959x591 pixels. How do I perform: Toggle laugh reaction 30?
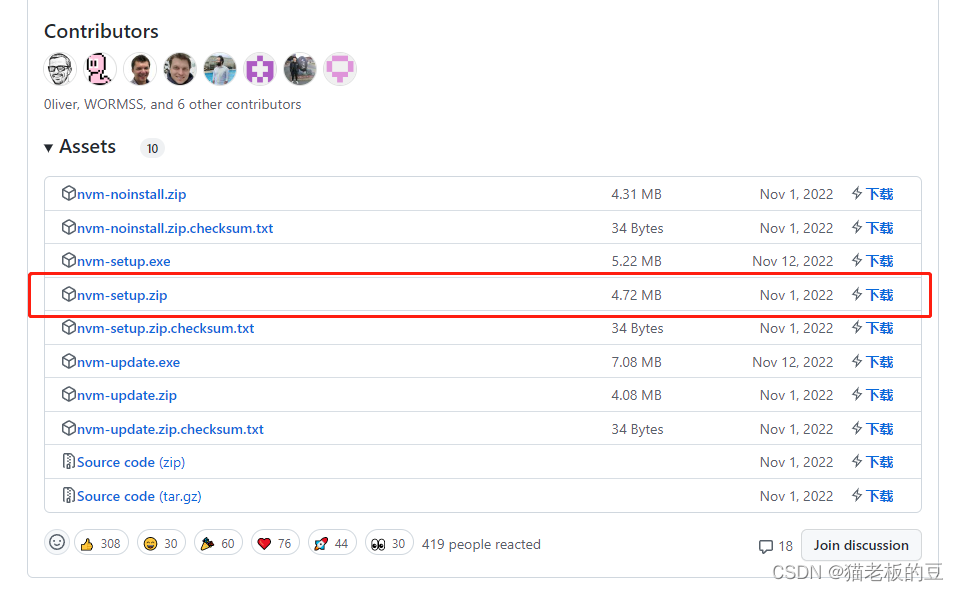pyautogui.click(x=161, y=543)
